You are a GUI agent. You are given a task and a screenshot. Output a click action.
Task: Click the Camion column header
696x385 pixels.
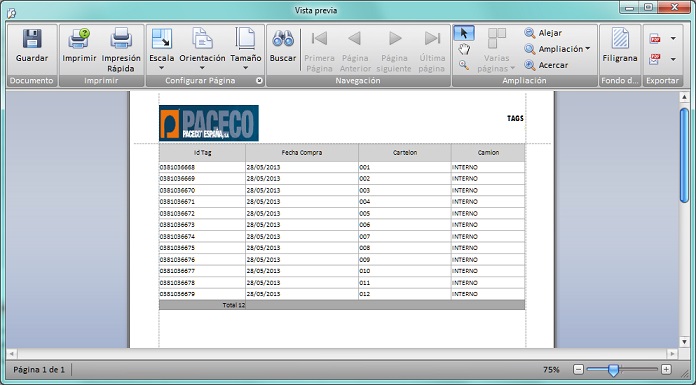[488, 153]
